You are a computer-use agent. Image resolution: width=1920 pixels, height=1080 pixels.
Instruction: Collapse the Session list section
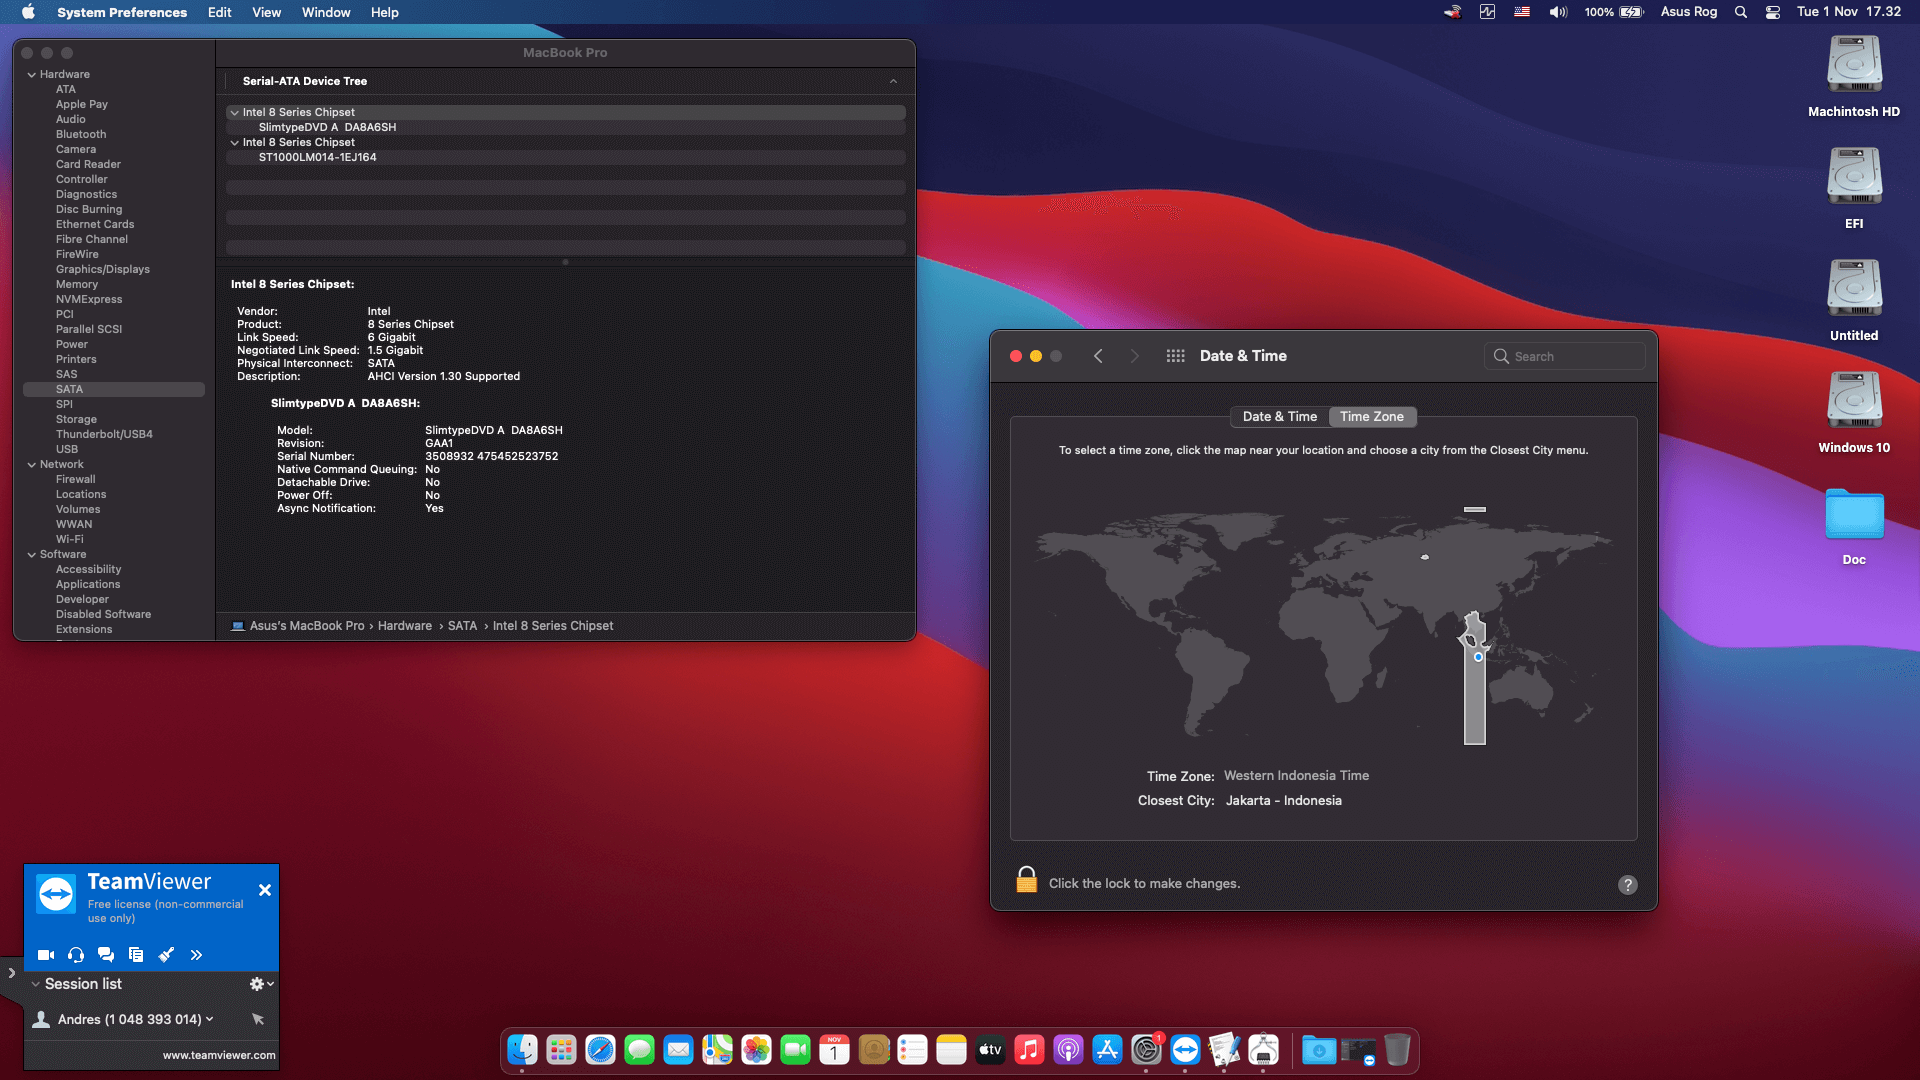[x=36, y=984]
